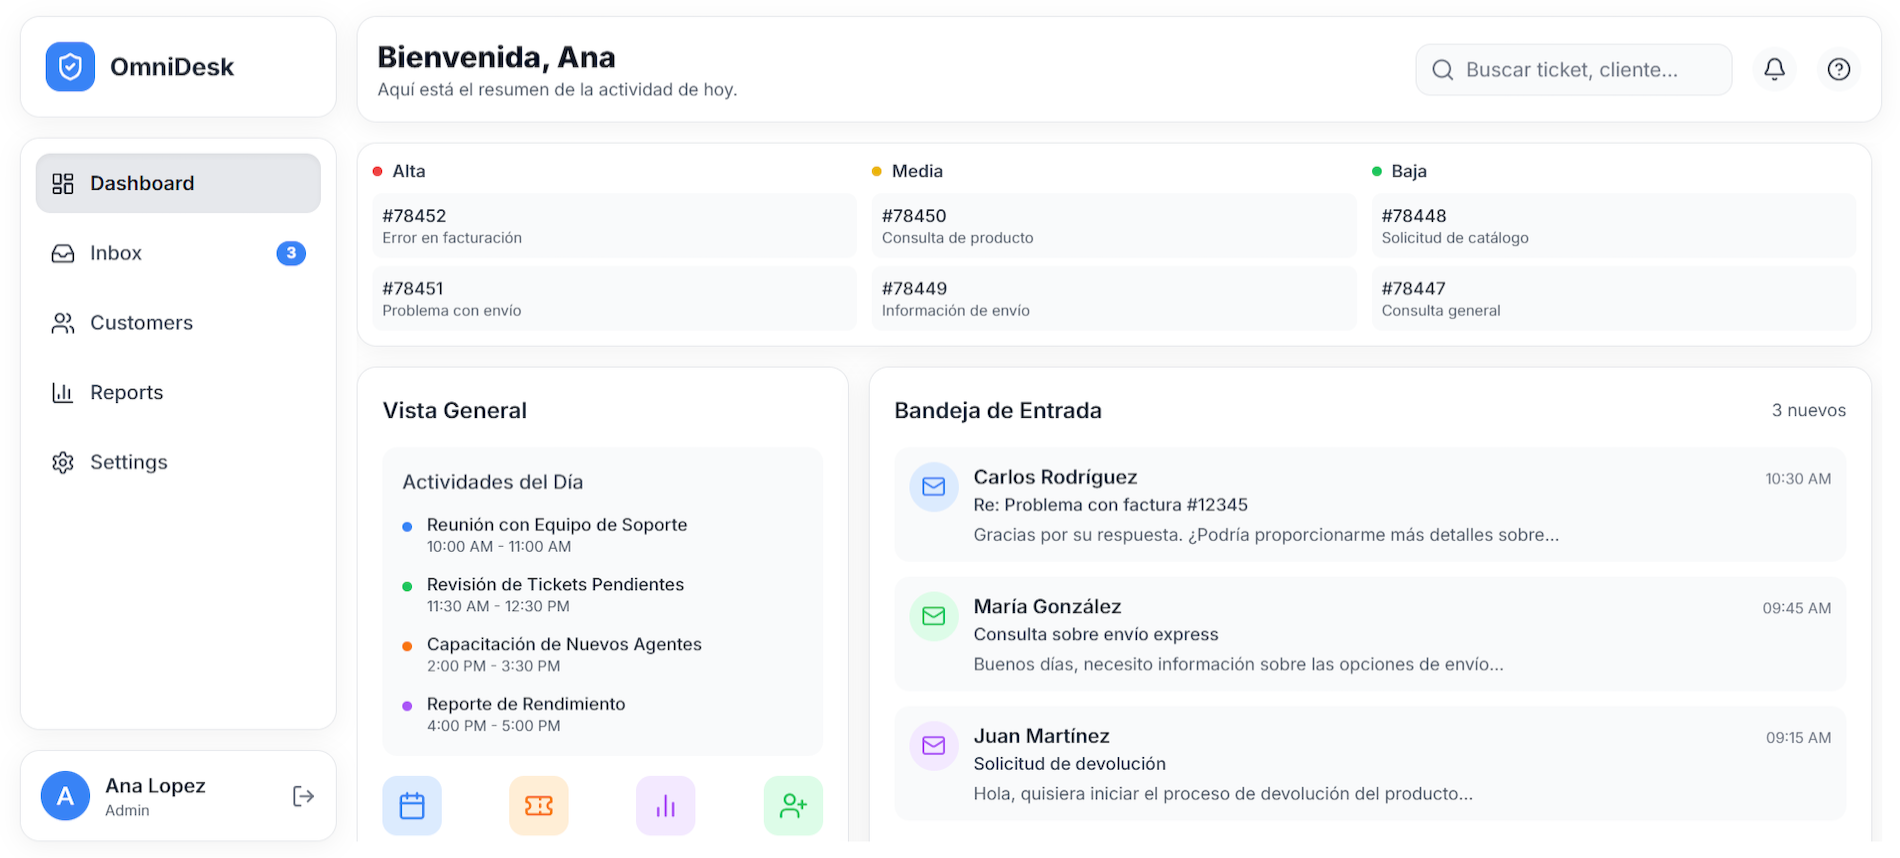Viewport: 1900px width, 858px height.
Task: Open ticket #78452 Error en facturación
Action: click(614, 226)
